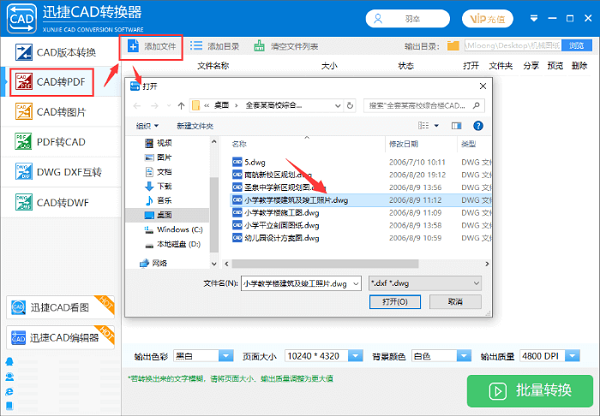Launch 迅捷CAD编辑器
Screen dimensions: 600x416
60,338
